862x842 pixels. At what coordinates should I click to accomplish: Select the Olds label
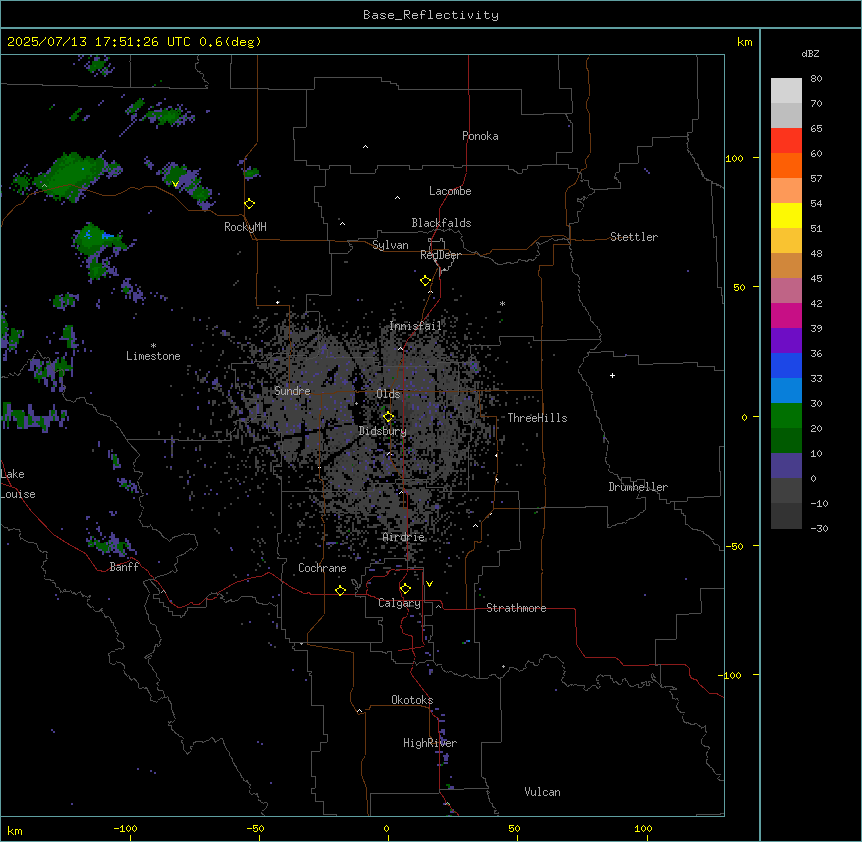click(x=388, y=394)
